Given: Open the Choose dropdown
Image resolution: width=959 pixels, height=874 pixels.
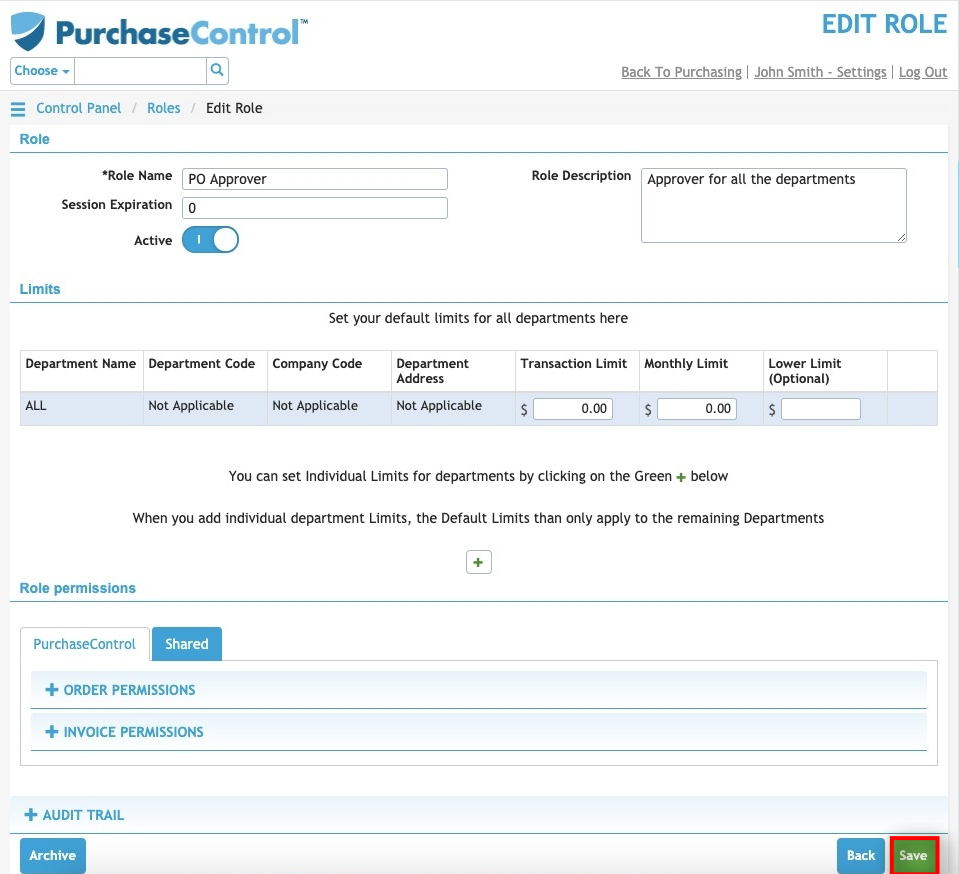Looking at the screenshot, I should (42, 71).
